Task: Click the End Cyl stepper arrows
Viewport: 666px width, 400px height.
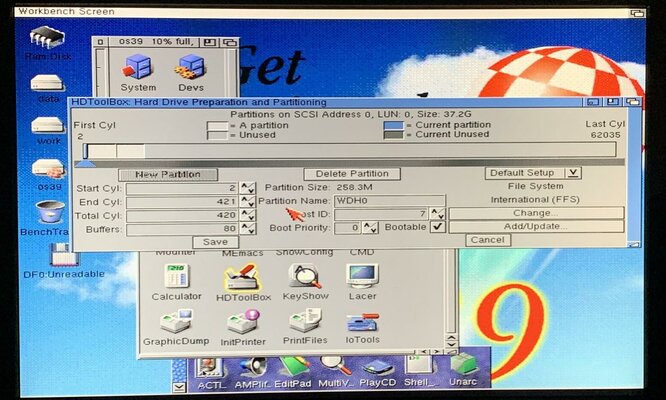Action: 248,201
